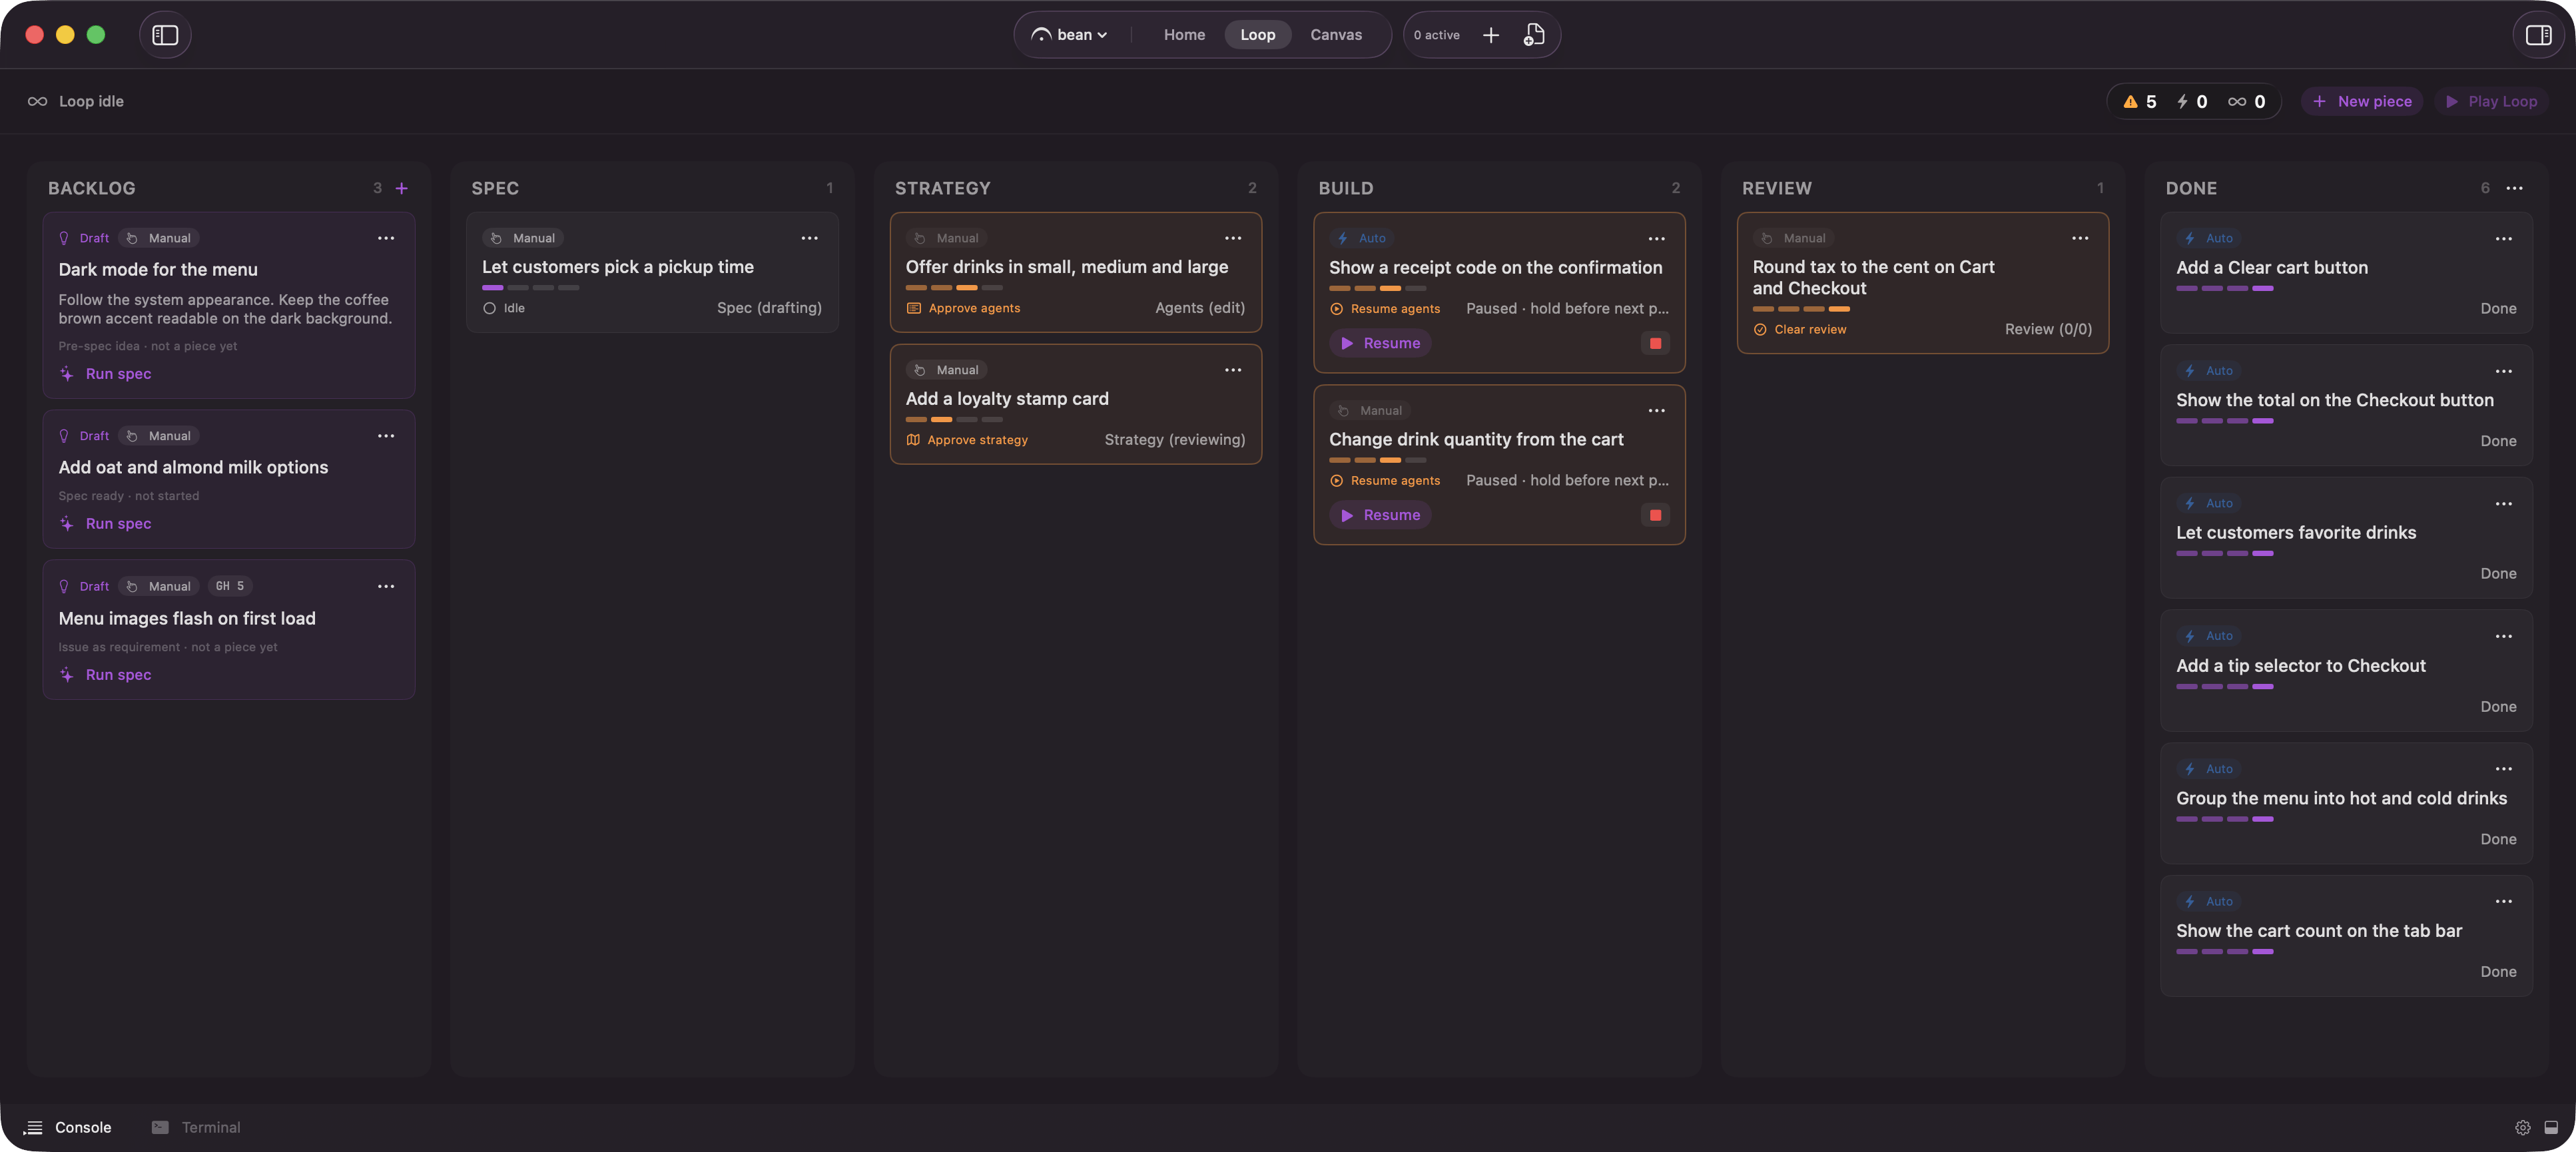Toggle Manual mode on pickup time card
The height and width of the screenshot is (1152, 2576).
coord(523,238)
